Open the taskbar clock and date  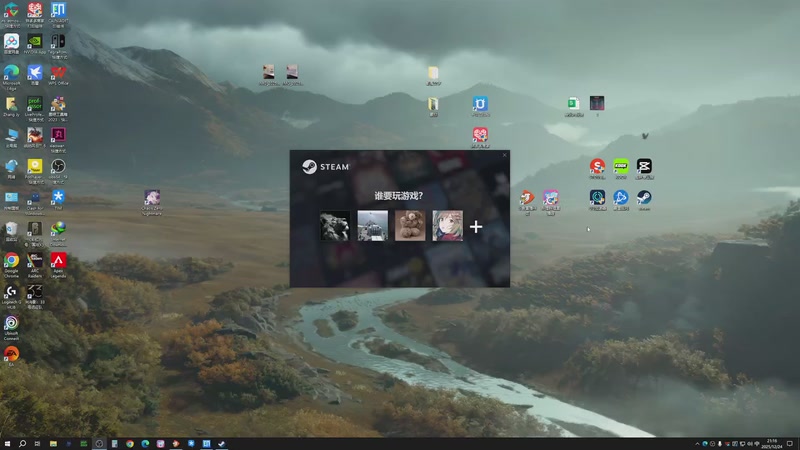pyautogui.click(x=771, y=444)
